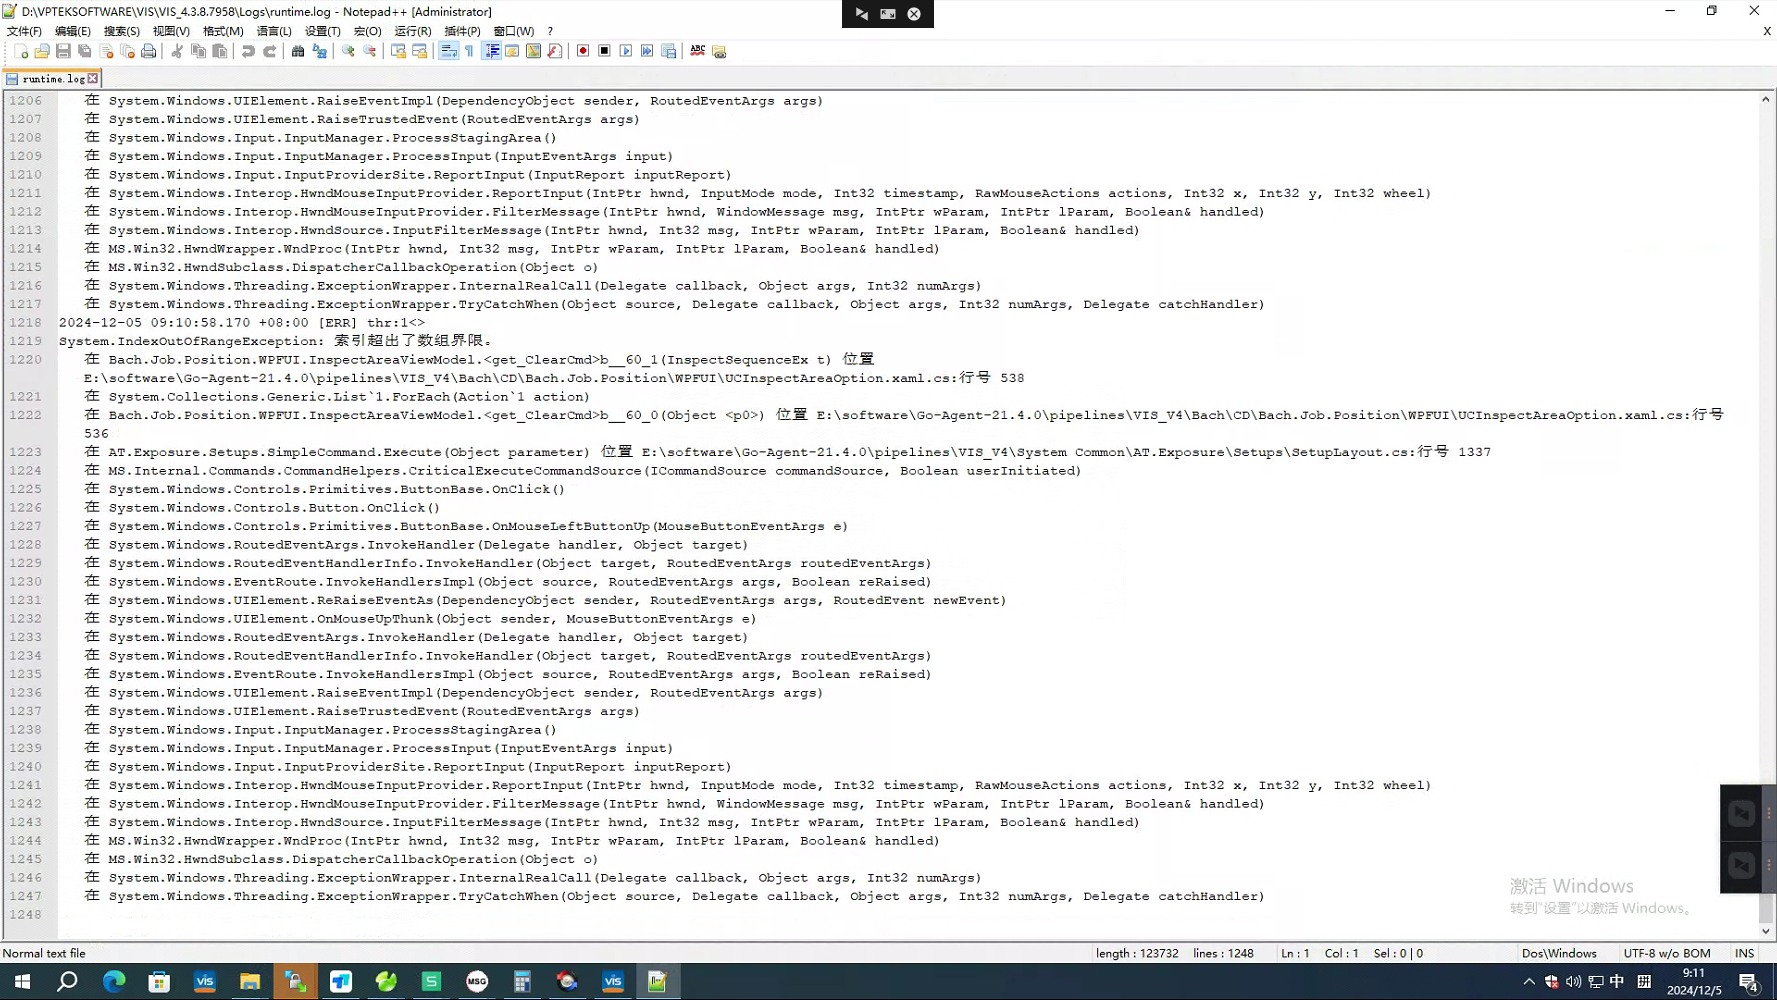Open 插件(P) menu

coord(462,31)
